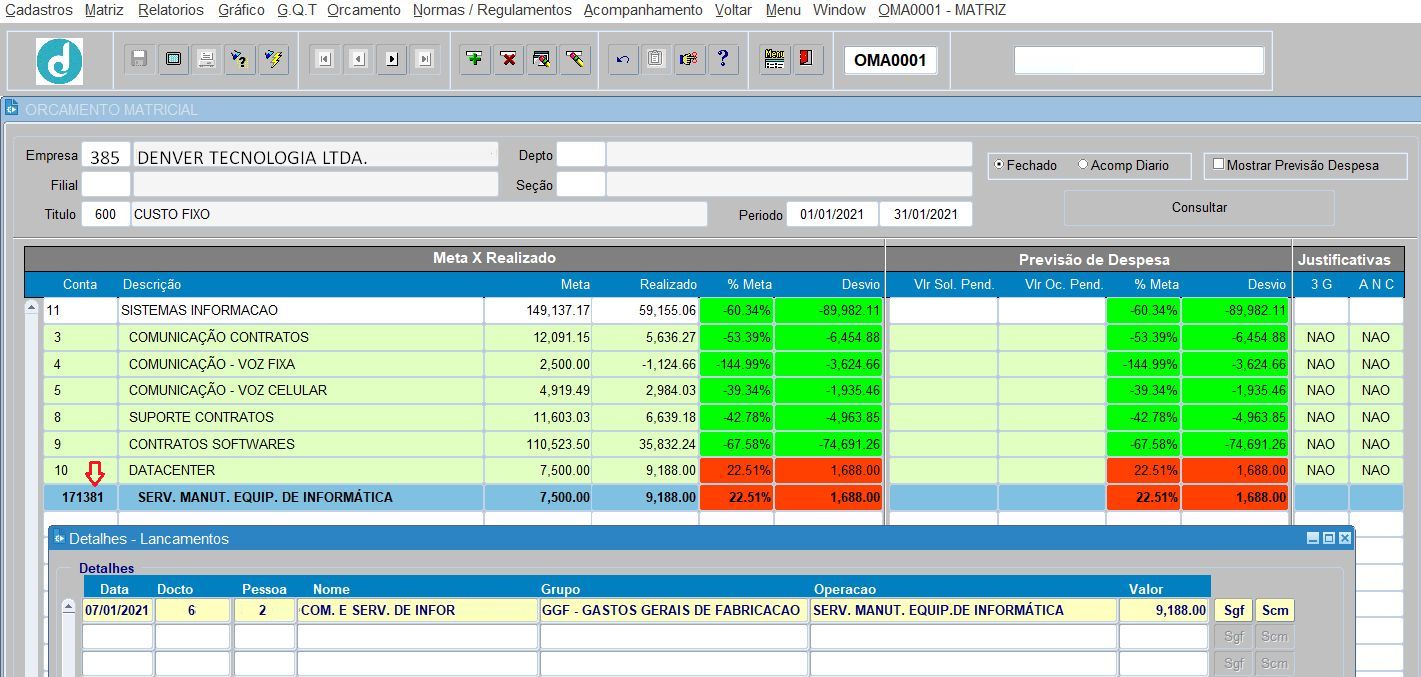
Task: Open the Relatorios menu
Action: pos(171,10)
